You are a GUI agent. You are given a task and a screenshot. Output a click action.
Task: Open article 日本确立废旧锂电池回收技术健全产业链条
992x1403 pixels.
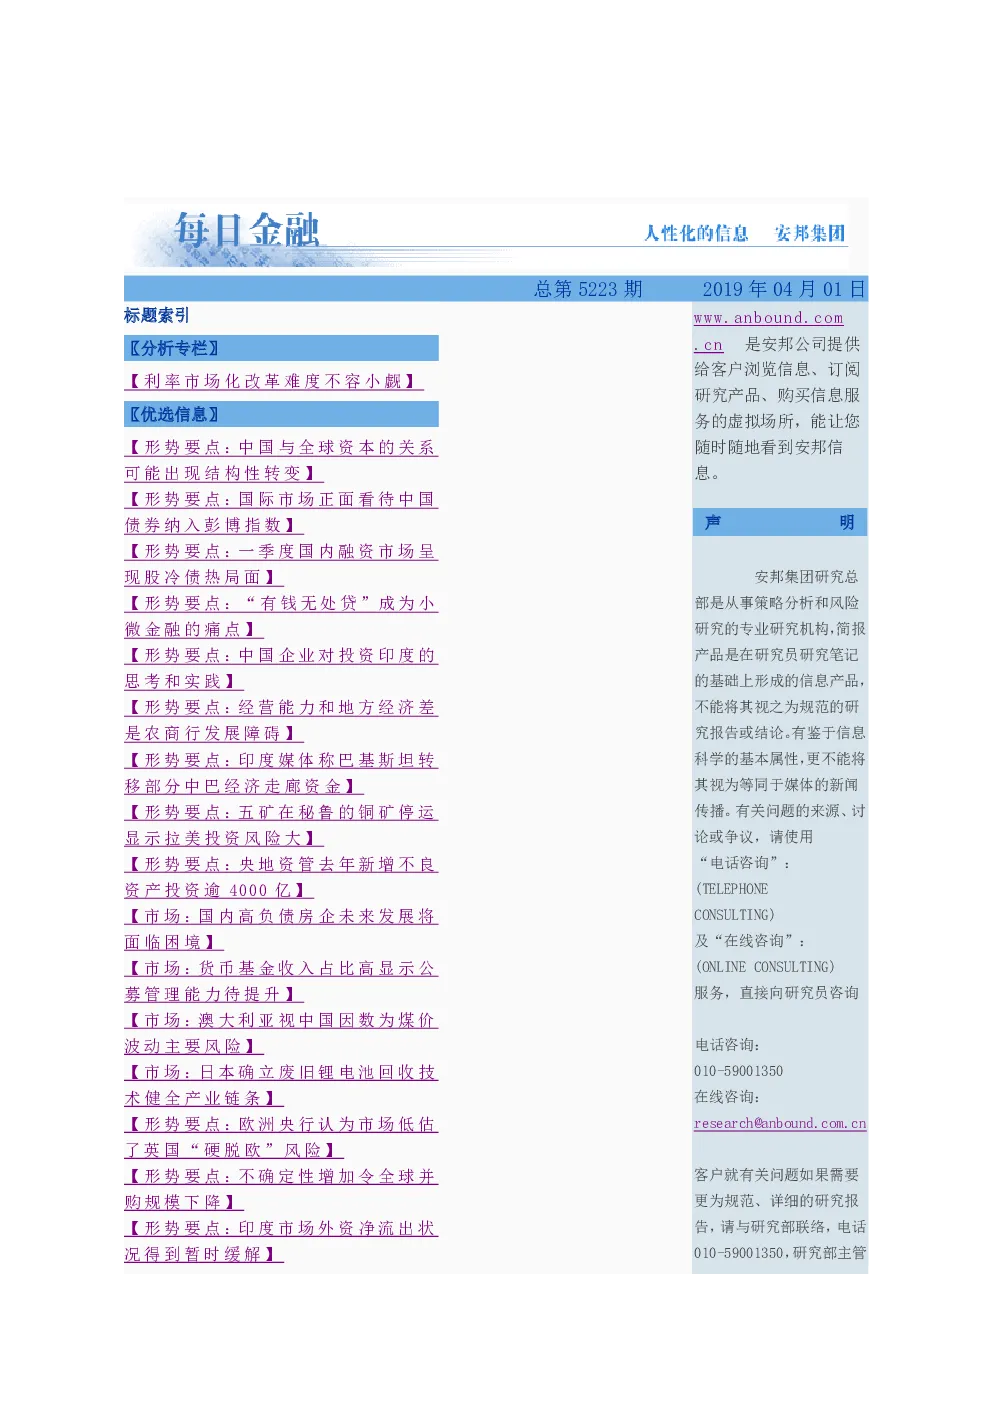281,1085
